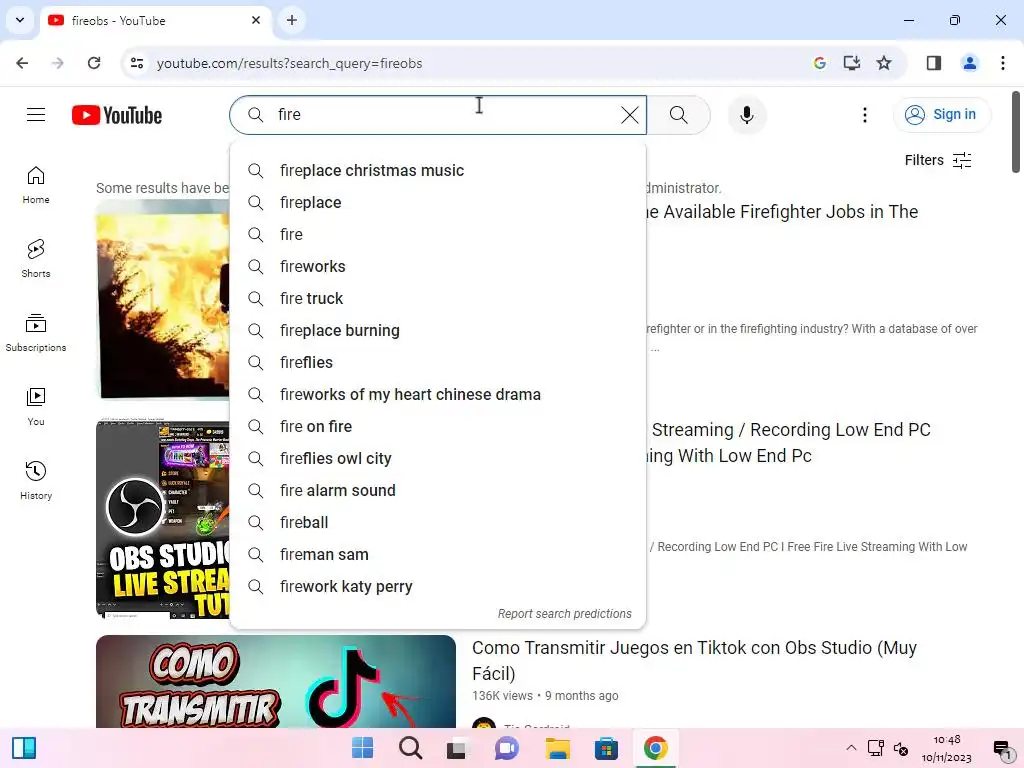1024x768 pixels.
Task: Click the Chrome icon in the taskbar
Action: [x=655, y=748]
